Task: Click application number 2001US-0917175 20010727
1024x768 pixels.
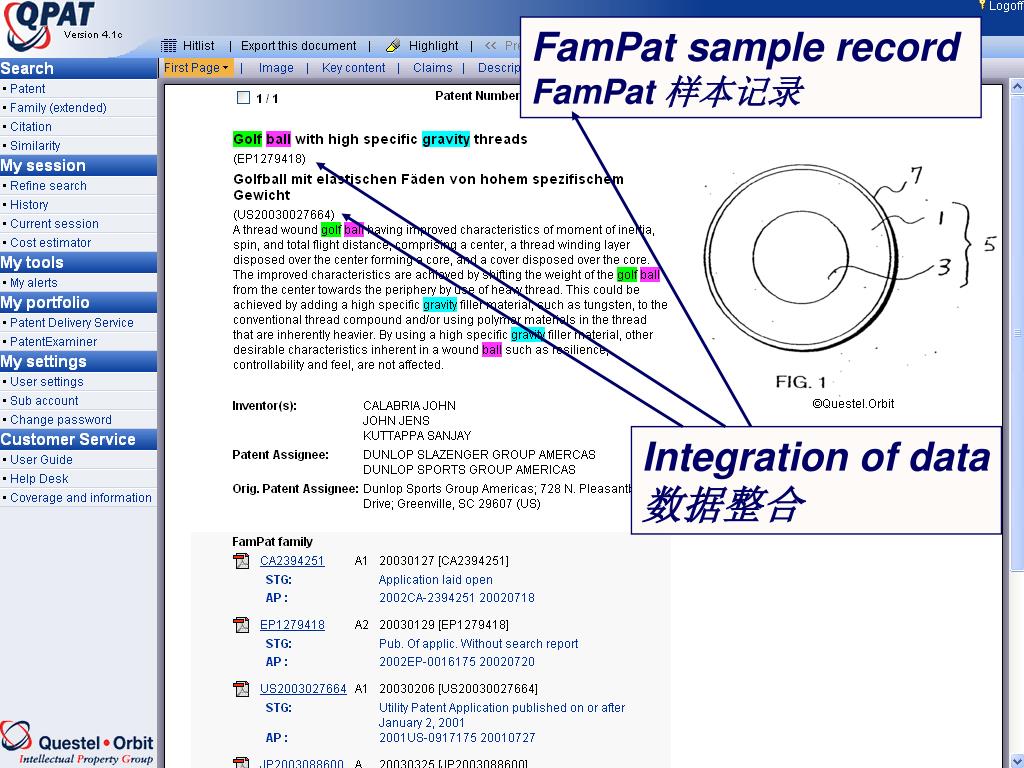Action: click(456, 738)
